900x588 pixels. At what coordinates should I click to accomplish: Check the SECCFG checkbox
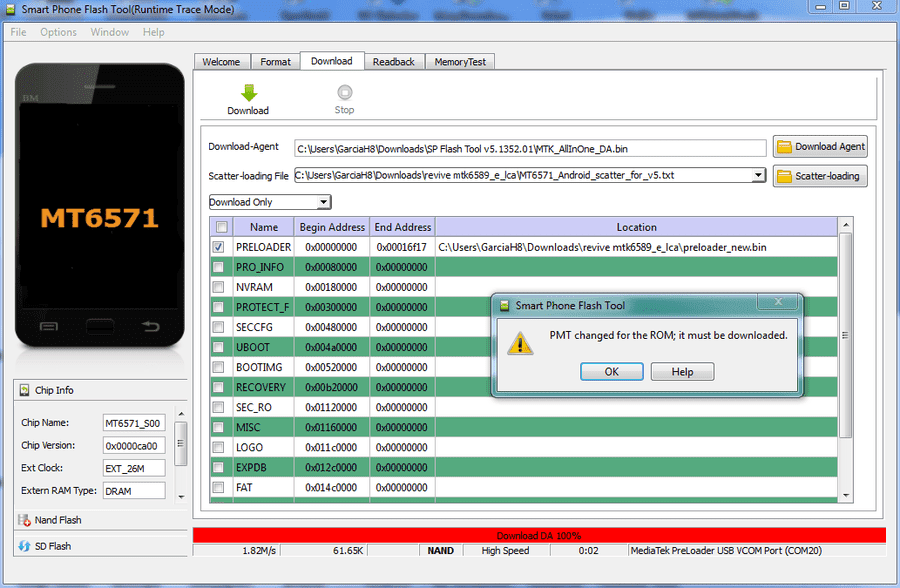[218, 327]
